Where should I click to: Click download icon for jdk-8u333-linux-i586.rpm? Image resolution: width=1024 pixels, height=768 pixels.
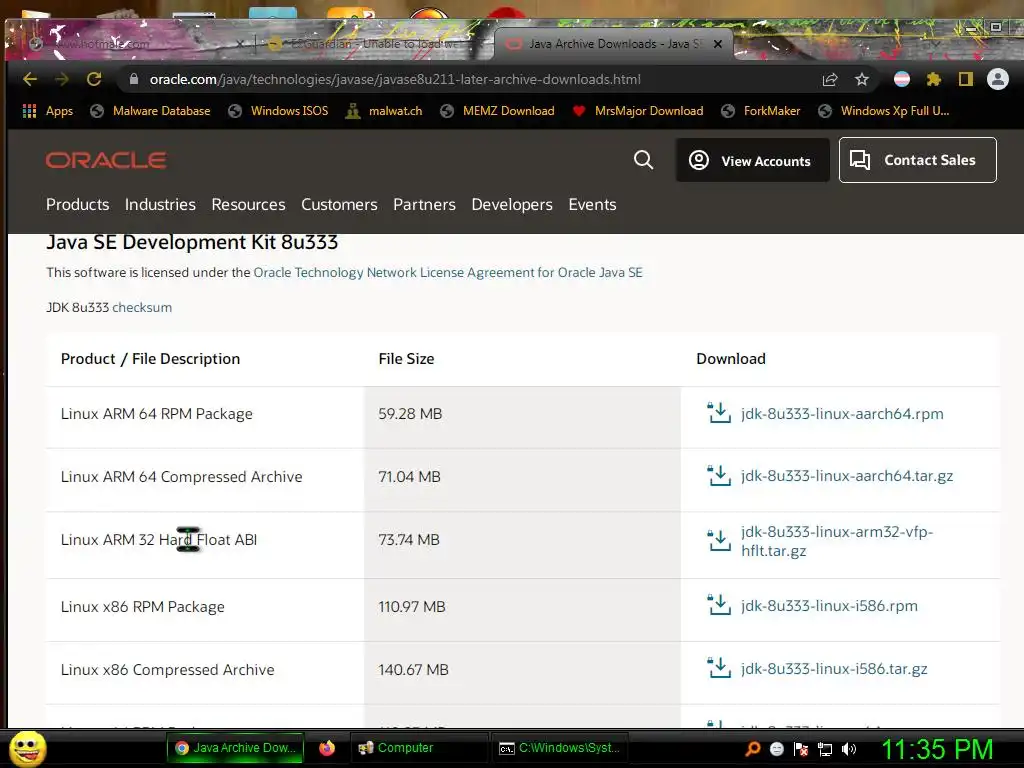pos(719,605)
